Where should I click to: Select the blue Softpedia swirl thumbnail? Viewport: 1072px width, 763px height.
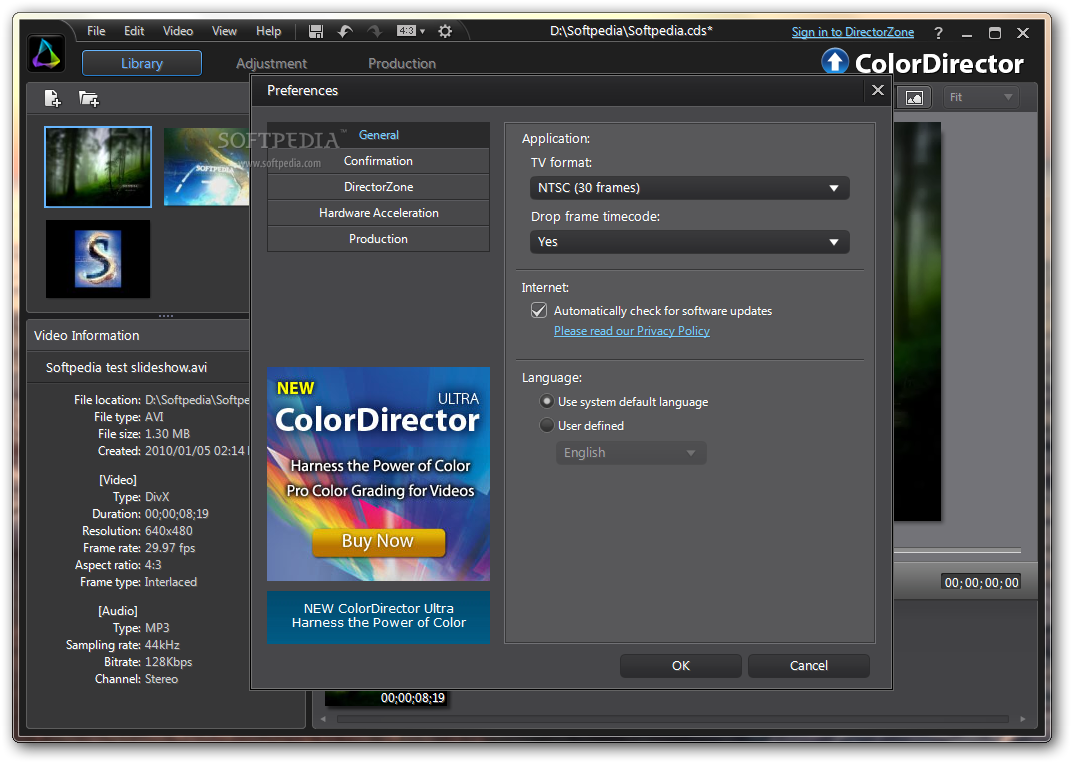[206, 167]
